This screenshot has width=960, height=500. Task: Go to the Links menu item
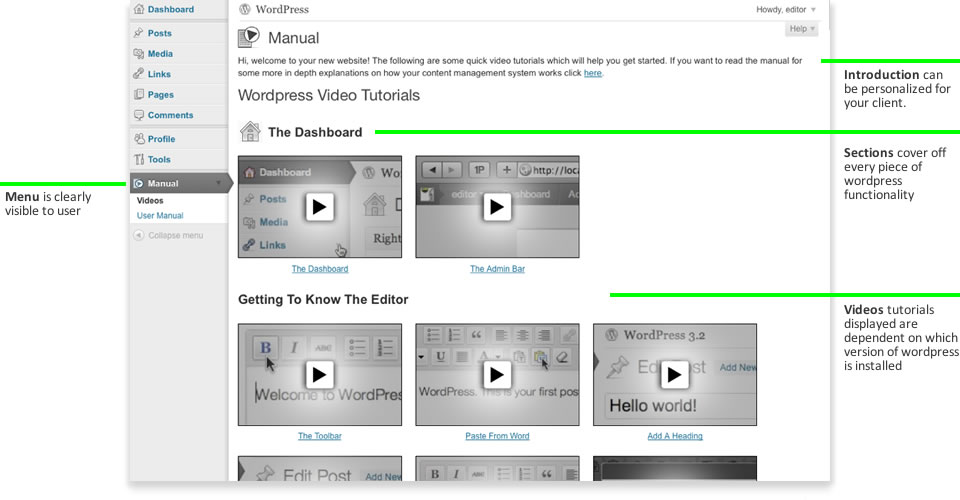tap(159, 74)
